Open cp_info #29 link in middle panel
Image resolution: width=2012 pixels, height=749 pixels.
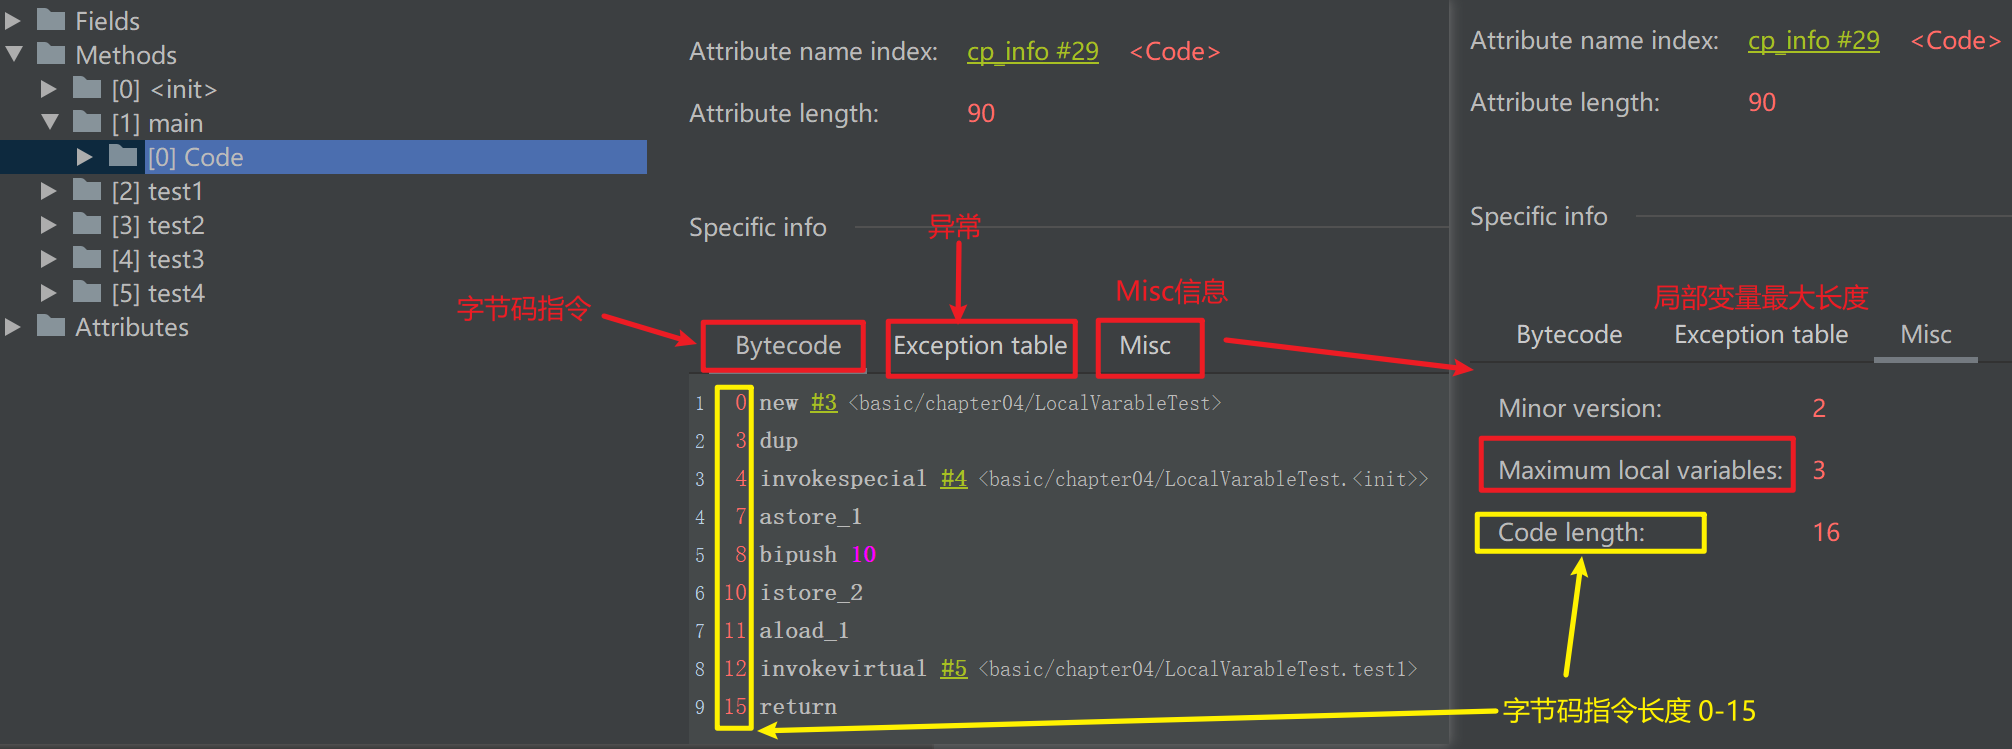[1032, 52]
